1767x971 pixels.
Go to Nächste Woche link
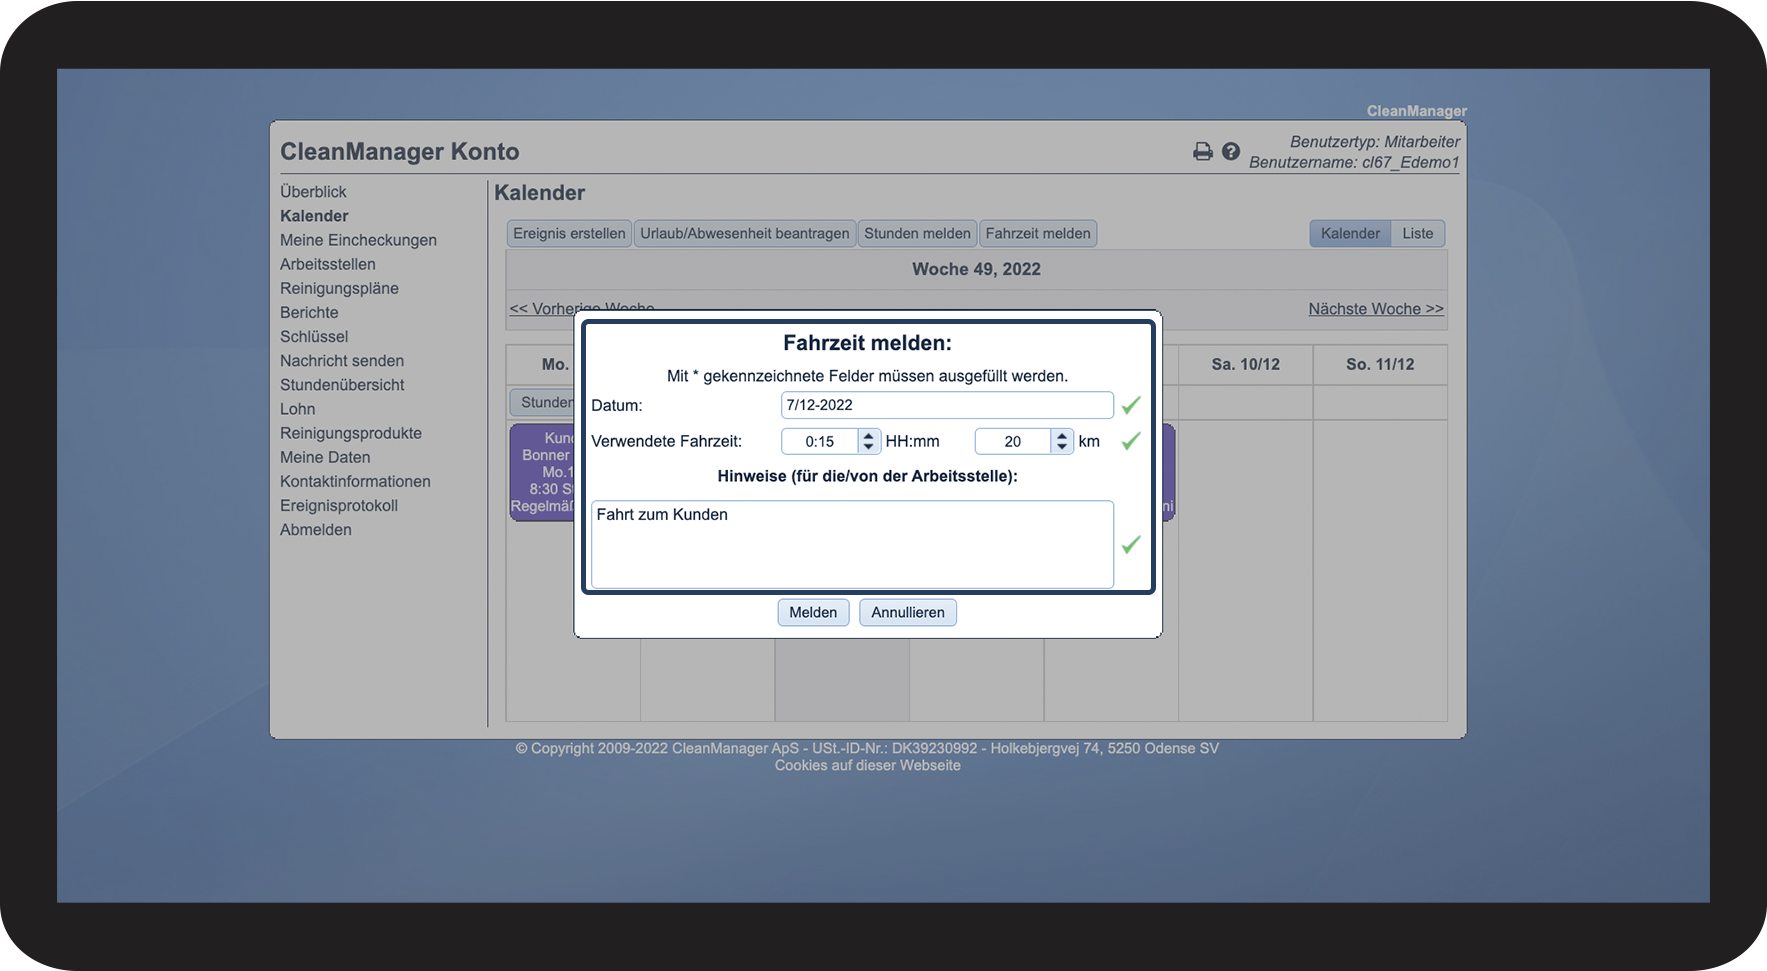[x=1375, y=309]
